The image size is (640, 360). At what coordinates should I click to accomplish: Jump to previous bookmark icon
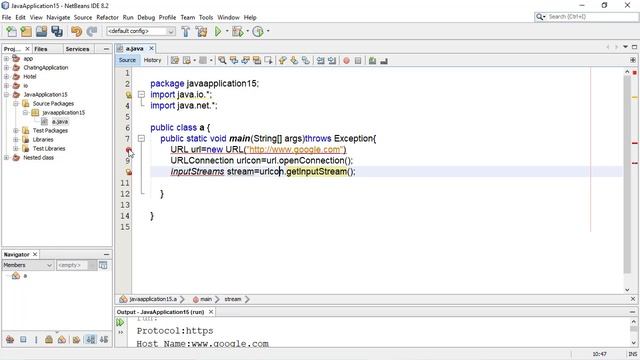pos(282,61)
